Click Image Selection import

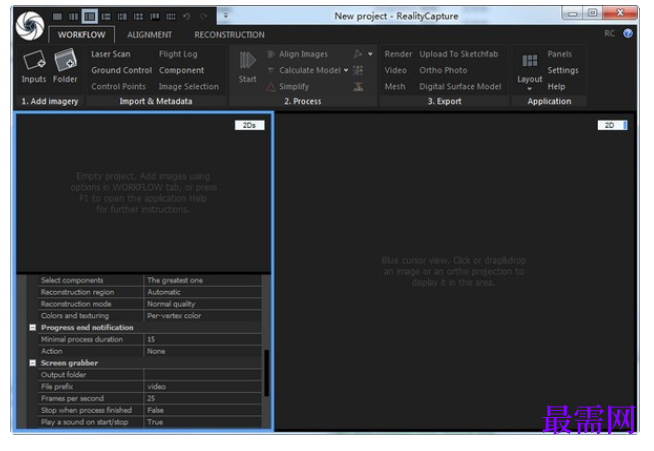pyautogui.click(x=189, y=86)
